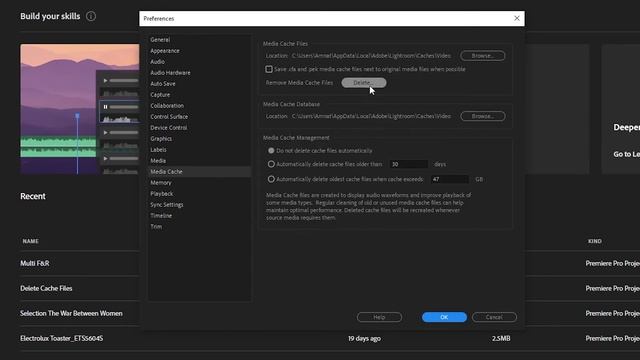Open the Appearance preferences category
The image size is (640, 360).
click(x=165, y=51)
